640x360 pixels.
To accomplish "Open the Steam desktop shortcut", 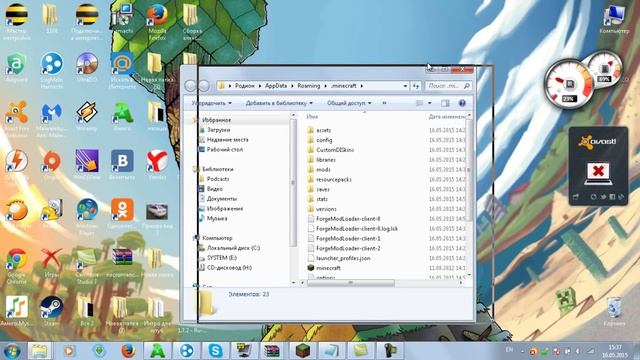I will pos(52,311).
